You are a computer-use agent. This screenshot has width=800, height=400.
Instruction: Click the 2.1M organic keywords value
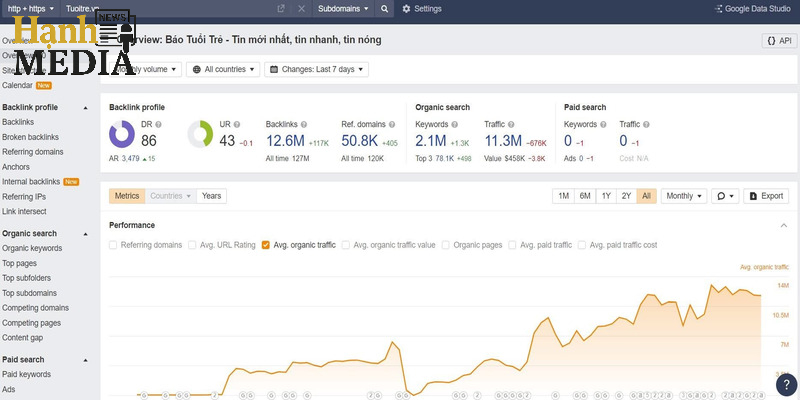tap(431, 141)
